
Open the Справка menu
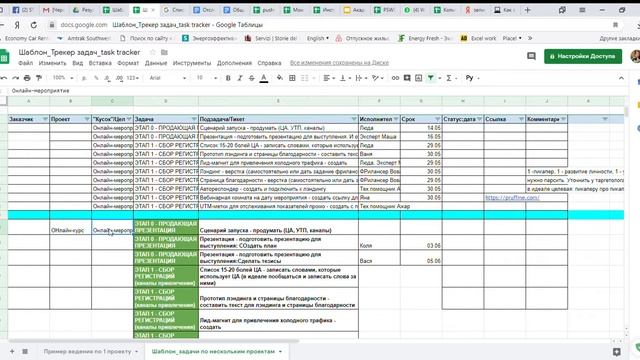[x=269, y=63]
